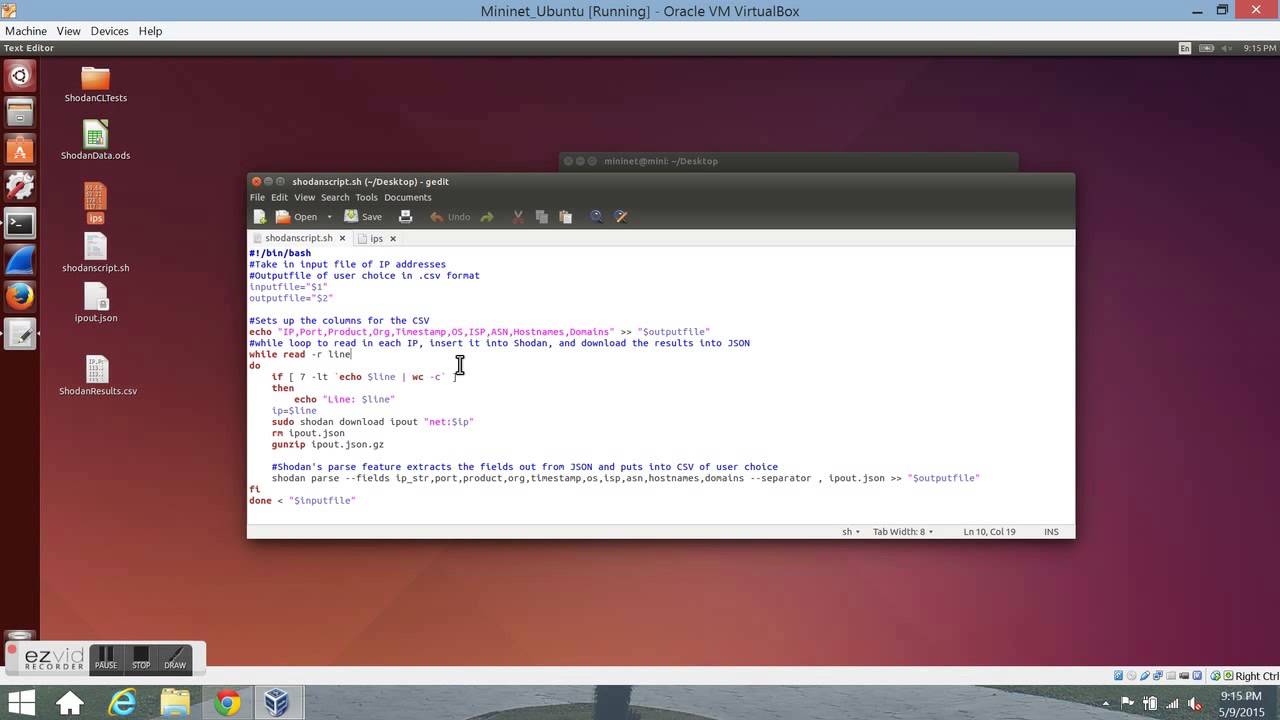Expand the recent files arrow beside Open

[329, 217]
